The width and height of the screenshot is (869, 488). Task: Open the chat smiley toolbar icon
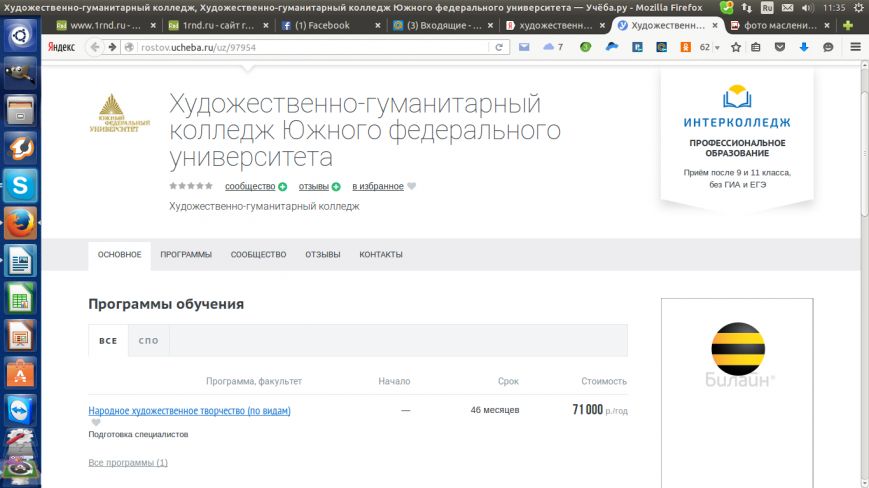828,47
